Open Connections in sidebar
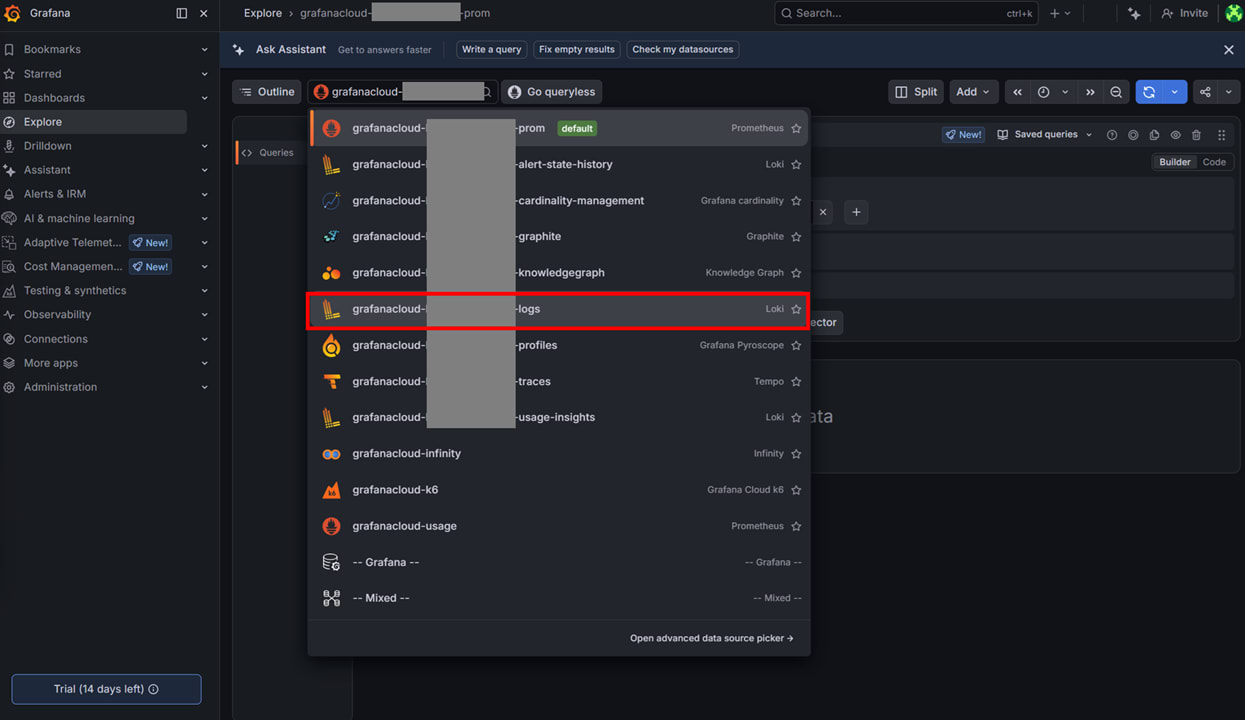This screenshot has height=720, width=1245. tap(56, 339)
